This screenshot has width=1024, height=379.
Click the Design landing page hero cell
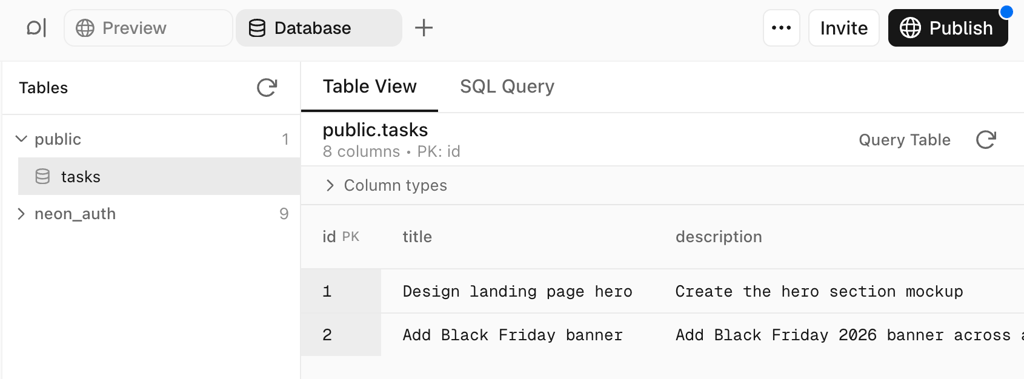pyautogui.click(x=517, y=291)
